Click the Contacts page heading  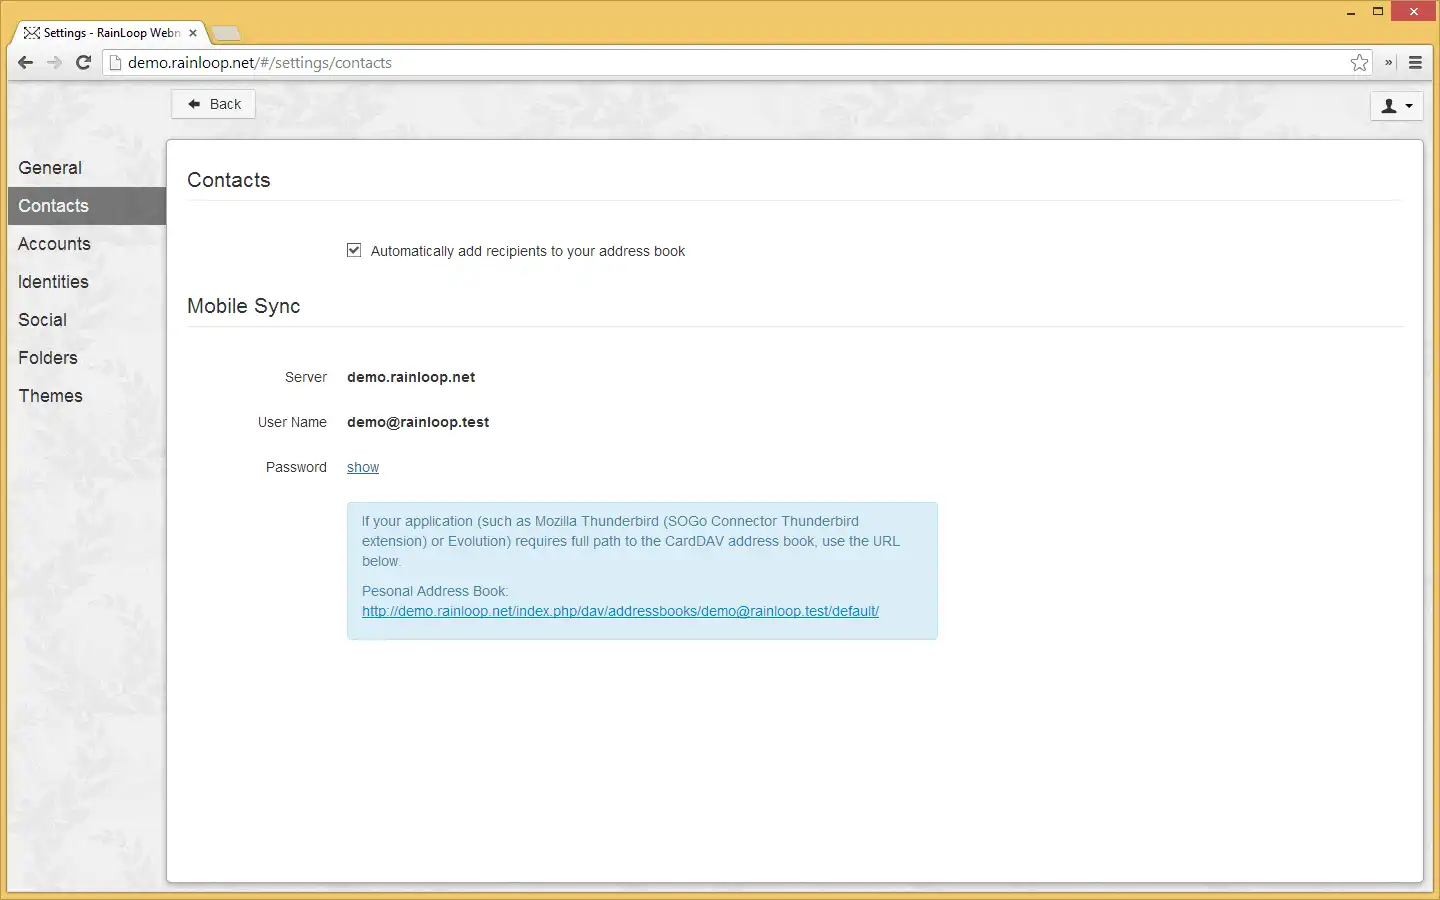[x=229, y=180]
